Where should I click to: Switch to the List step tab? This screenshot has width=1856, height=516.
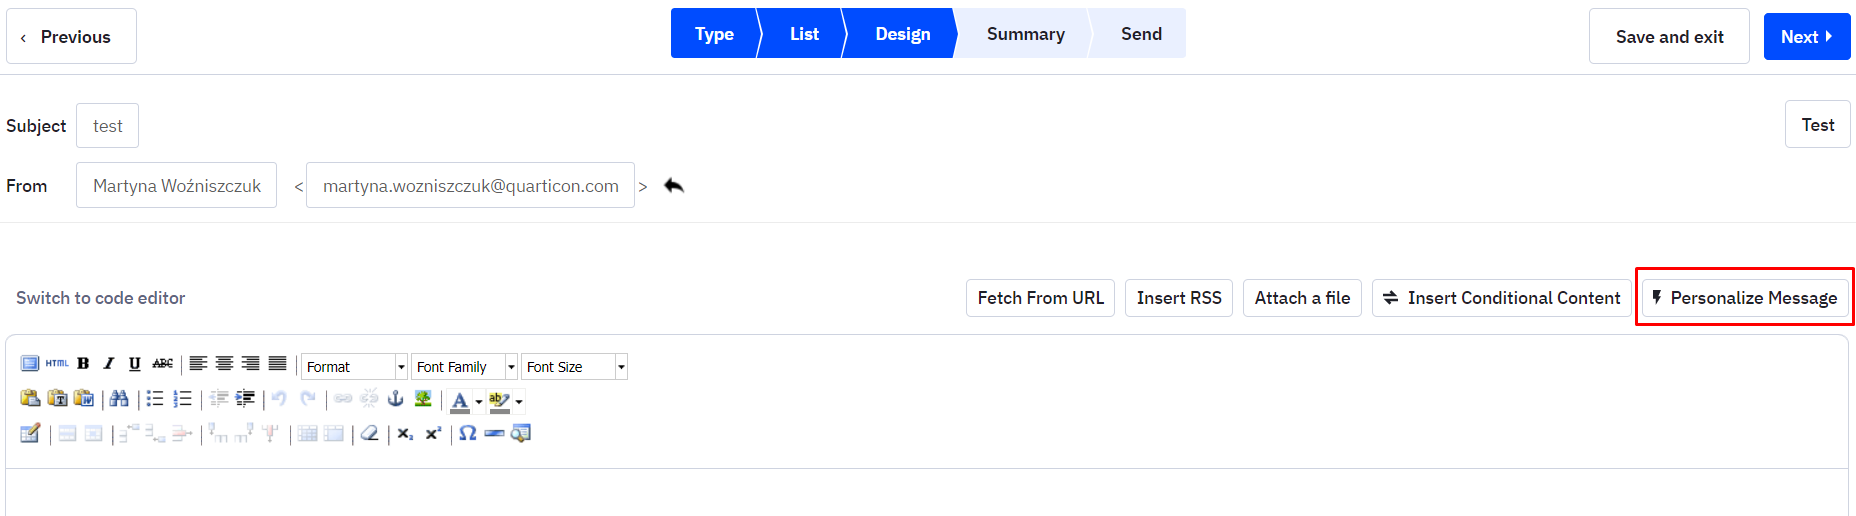click(804, 34)
